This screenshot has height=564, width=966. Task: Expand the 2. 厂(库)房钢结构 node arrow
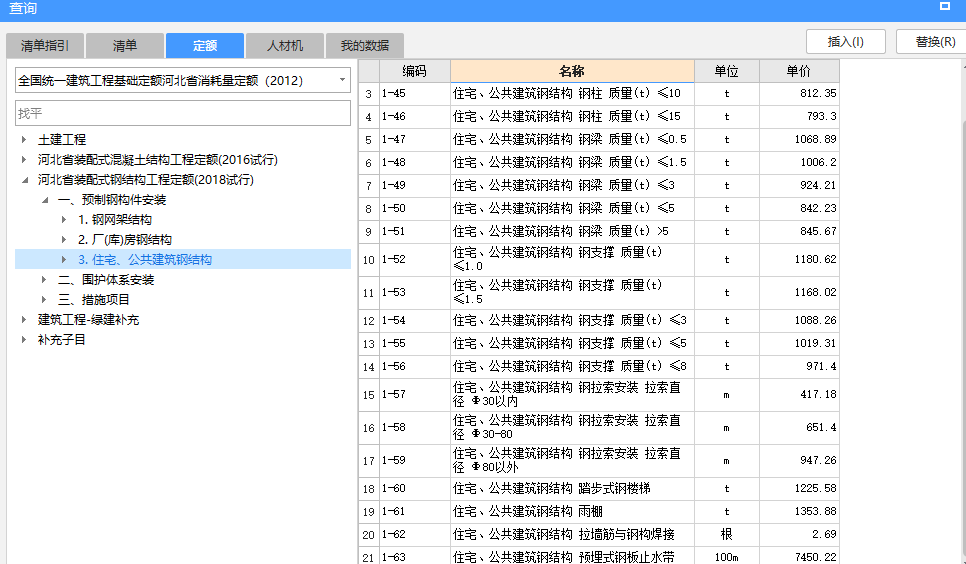(x=64, y=240)
